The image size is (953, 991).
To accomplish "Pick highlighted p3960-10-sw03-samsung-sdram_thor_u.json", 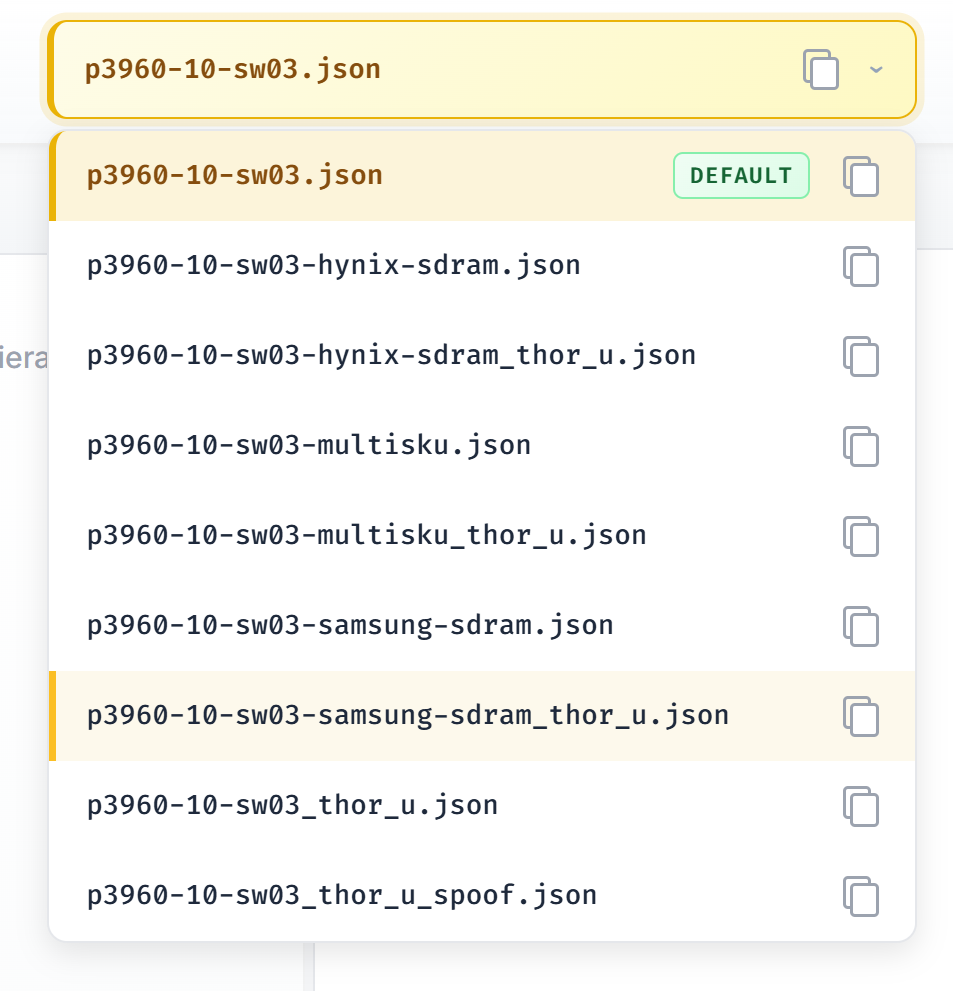I will point(482,716).
